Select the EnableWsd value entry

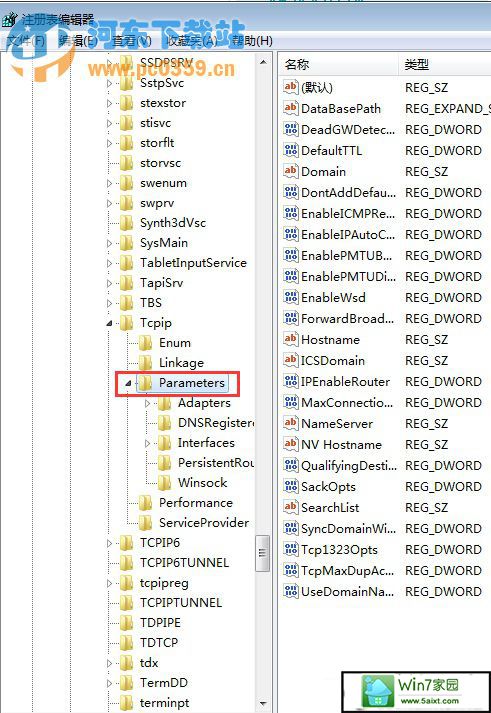click(x=333, y=297)
